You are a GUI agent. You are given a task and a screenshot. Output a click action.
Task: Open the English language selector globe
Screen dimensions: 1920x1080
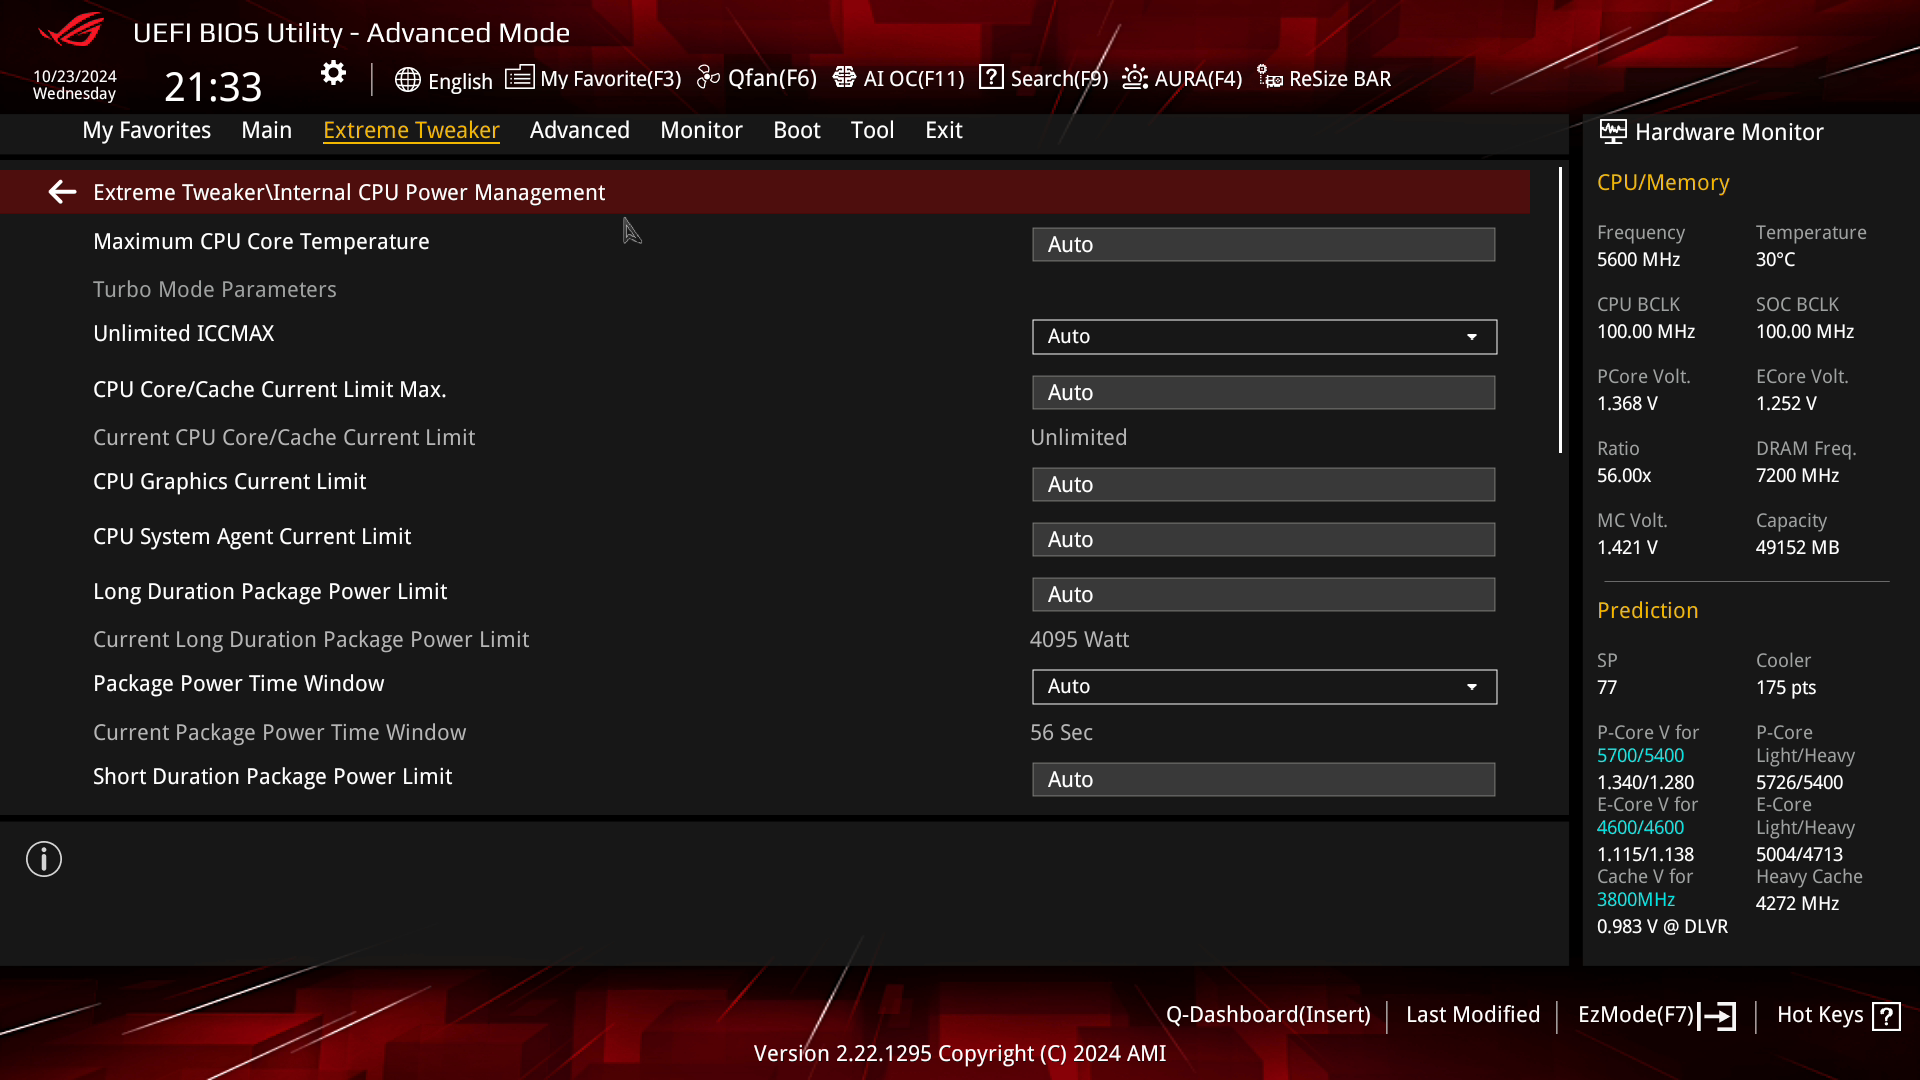[x=408, y=81]
